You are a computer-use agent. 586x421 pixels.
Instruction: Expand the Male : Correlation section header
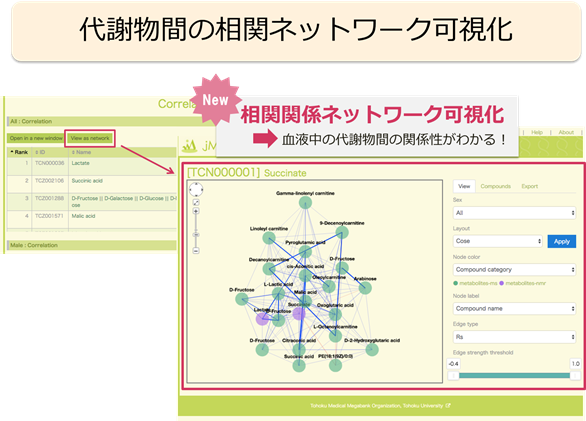pos(92,245)
